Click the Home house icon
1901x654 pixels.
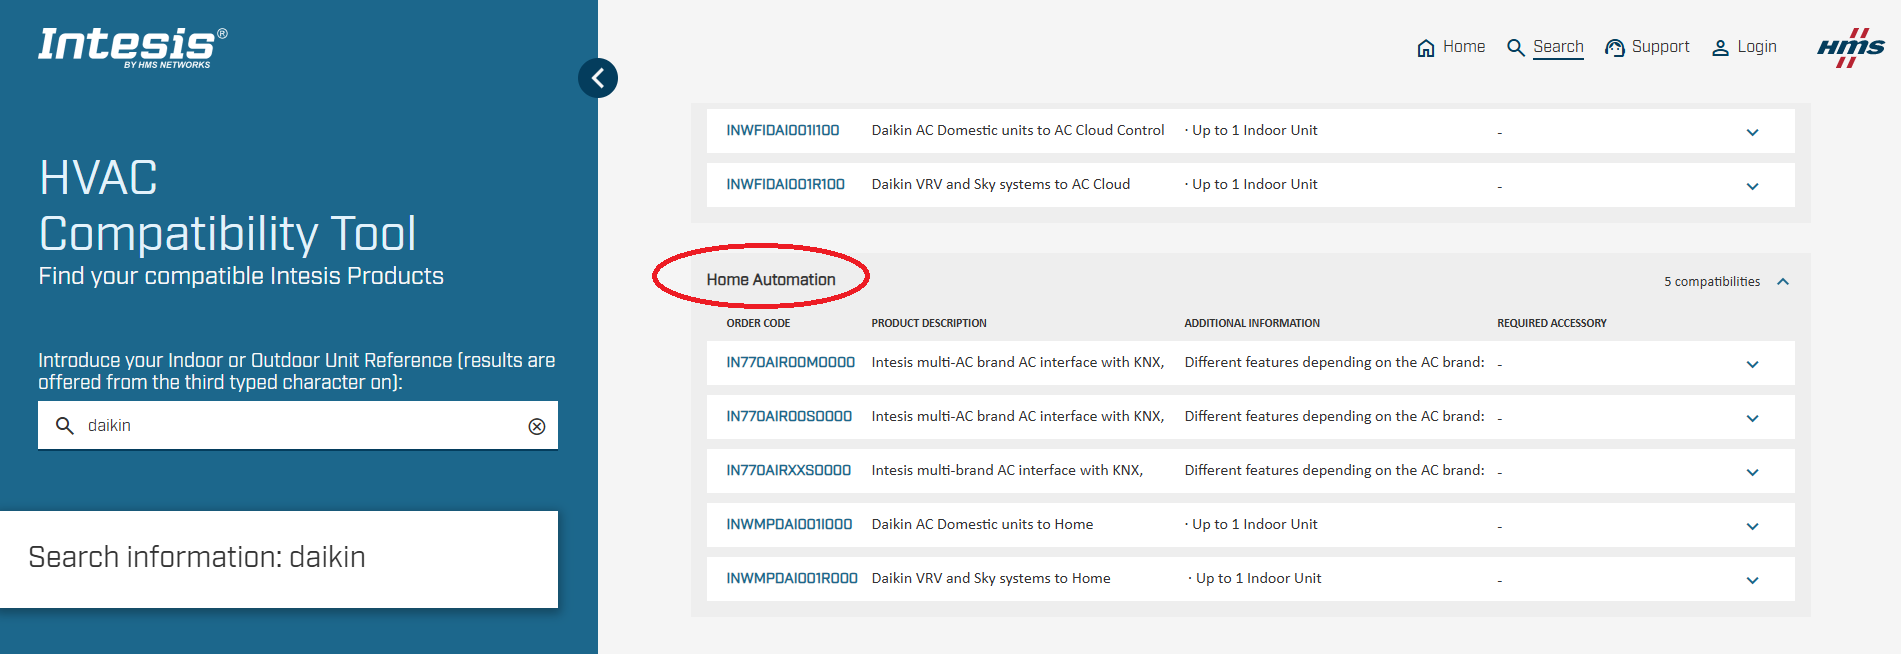coord(1425,48)
